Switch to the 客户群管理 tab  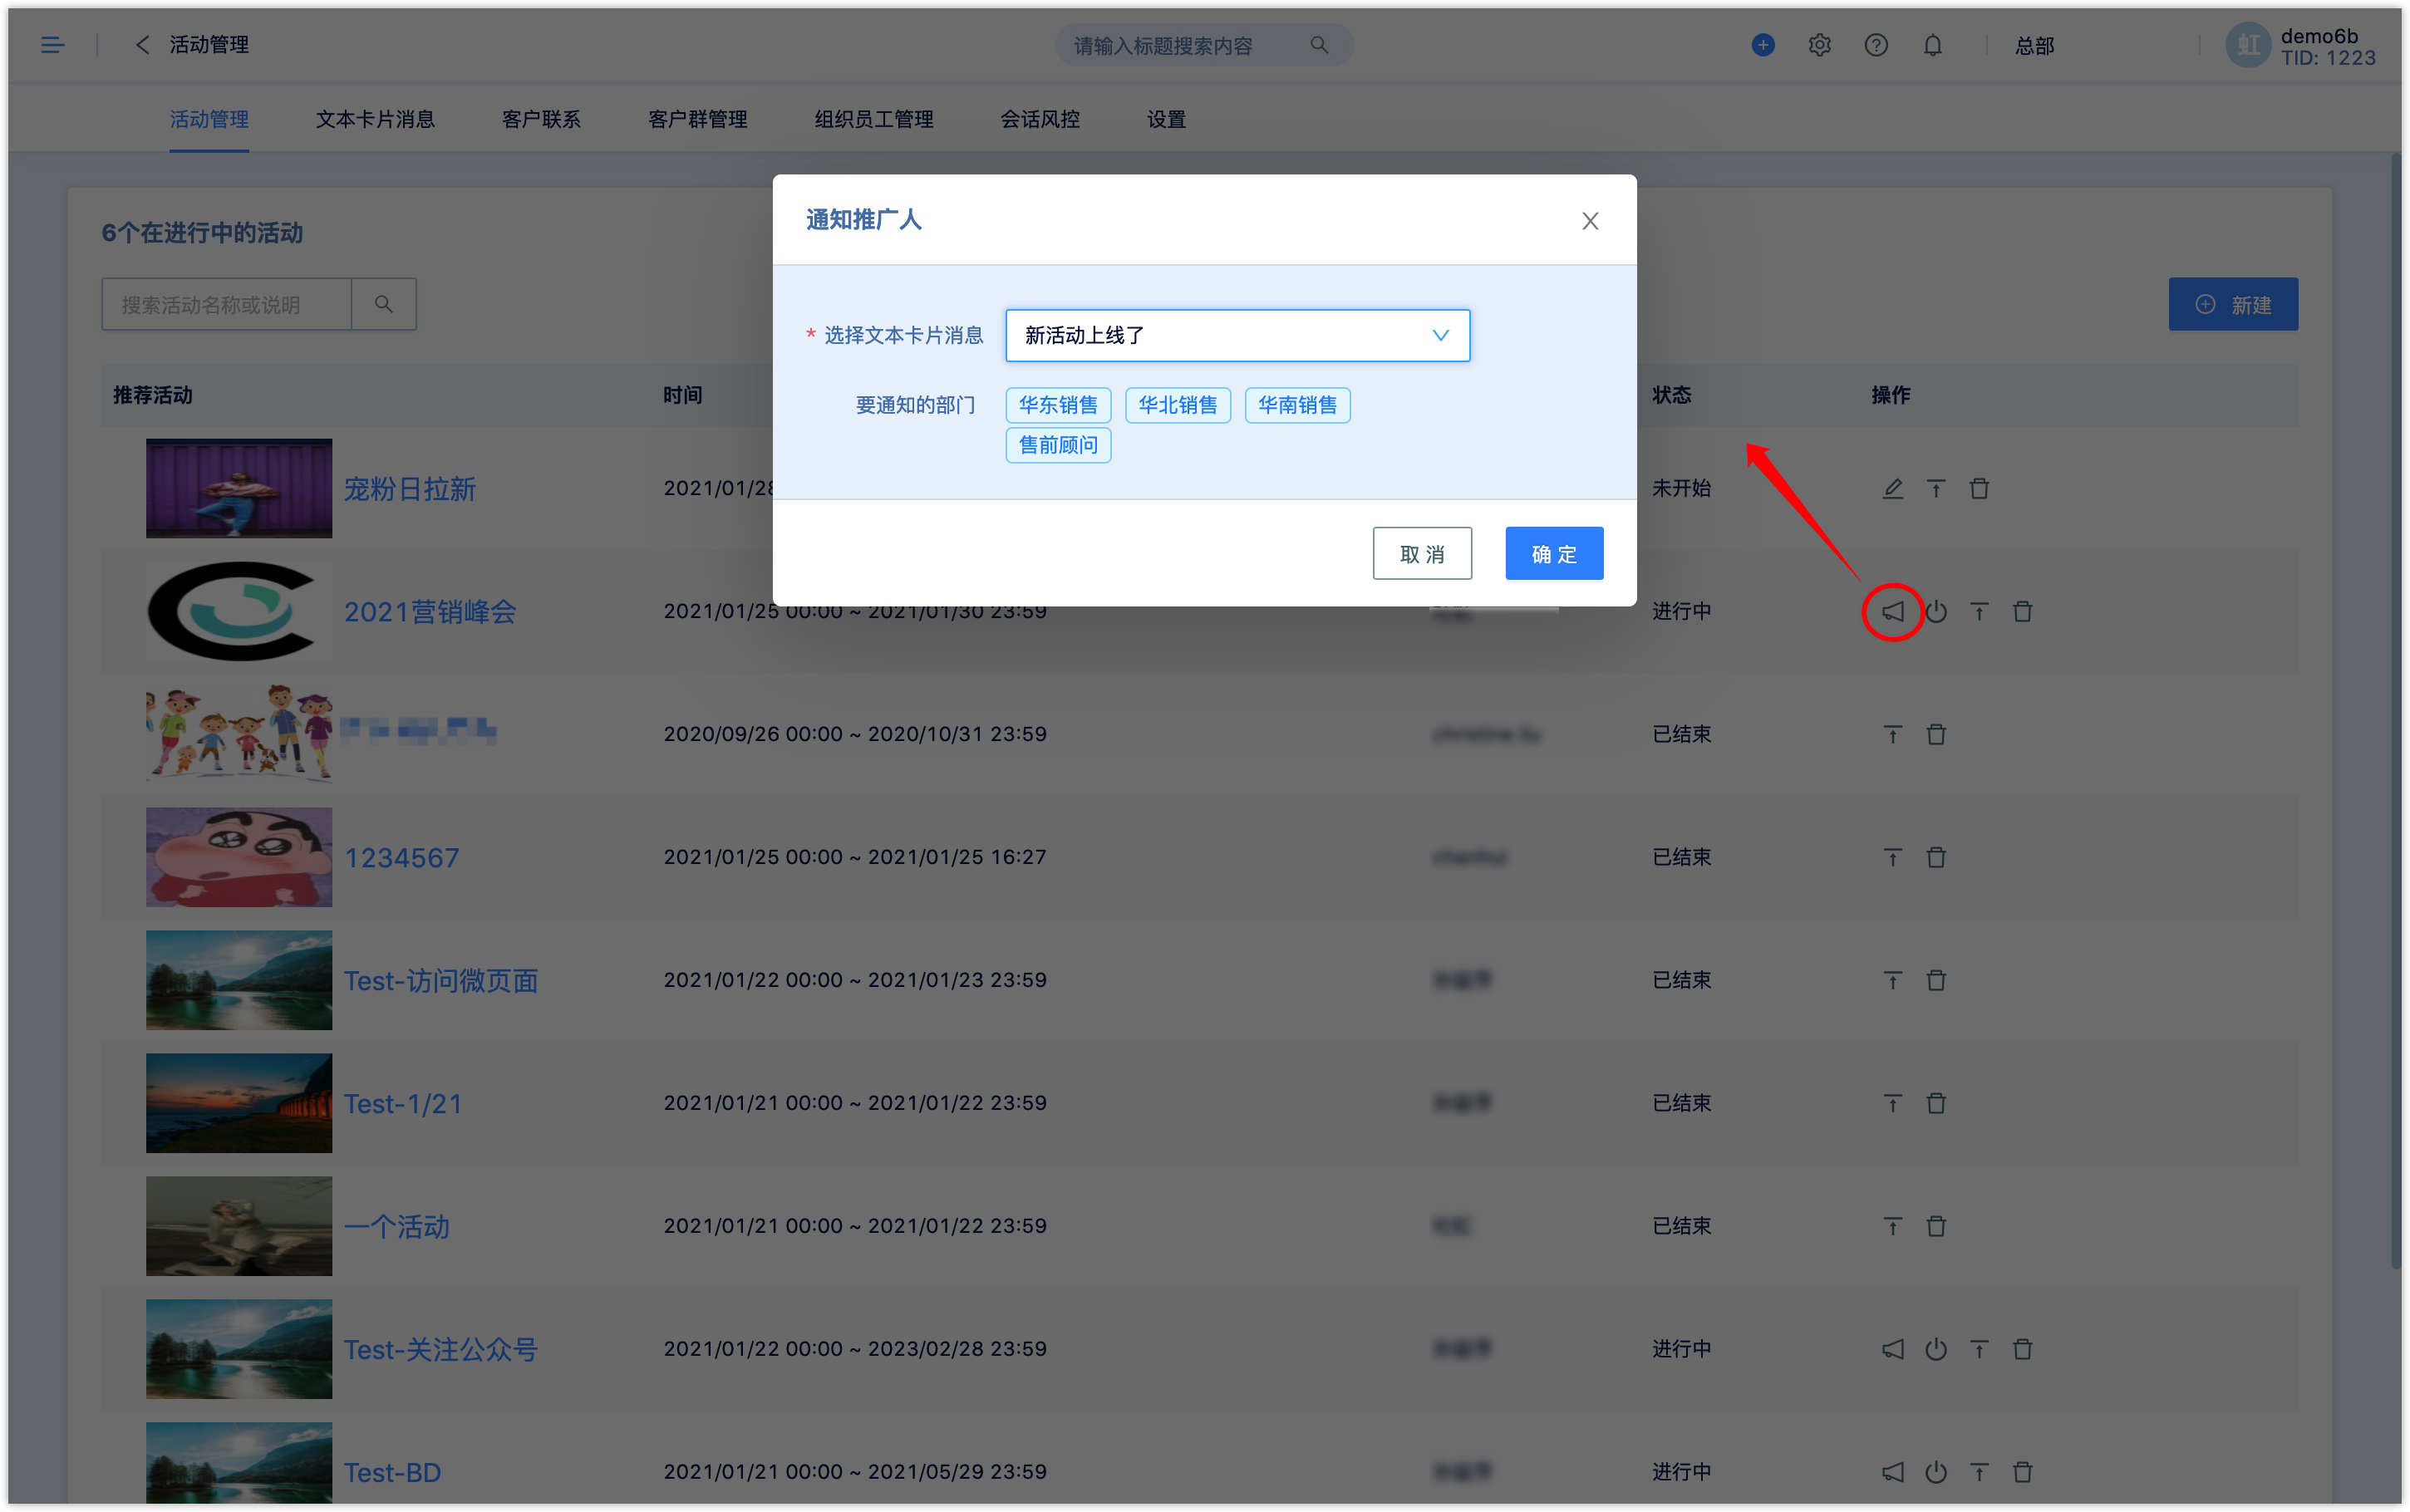(x=697, y=120)
